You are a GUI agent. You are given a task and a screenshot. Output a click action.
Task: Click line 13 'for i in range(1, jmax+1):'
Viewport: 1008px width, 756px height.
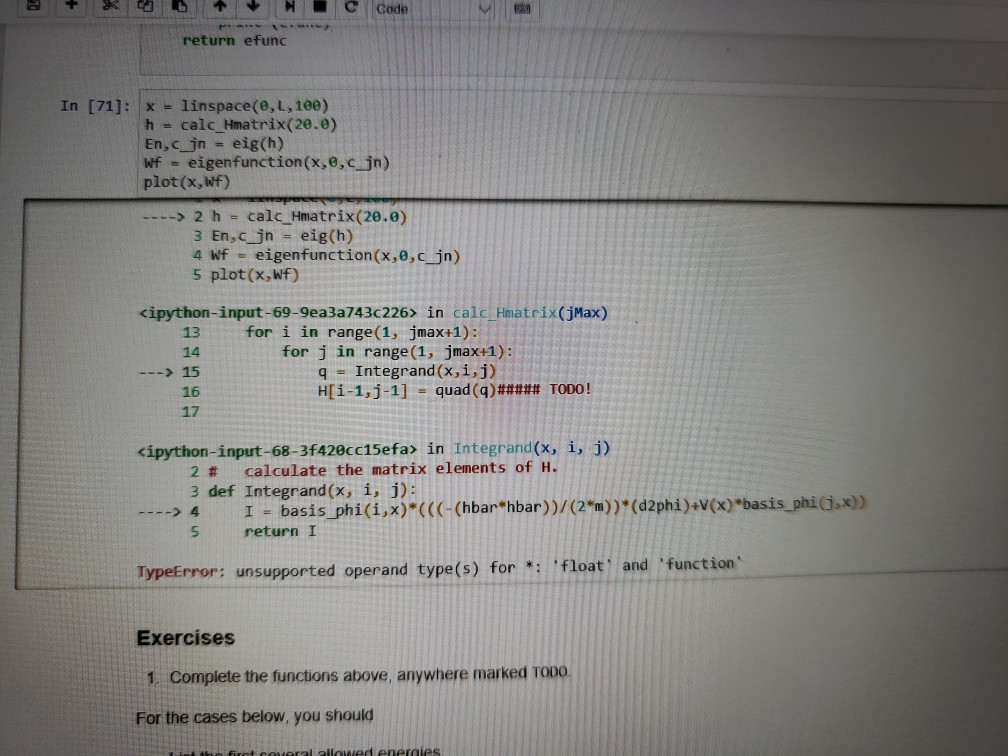[362, 332]
